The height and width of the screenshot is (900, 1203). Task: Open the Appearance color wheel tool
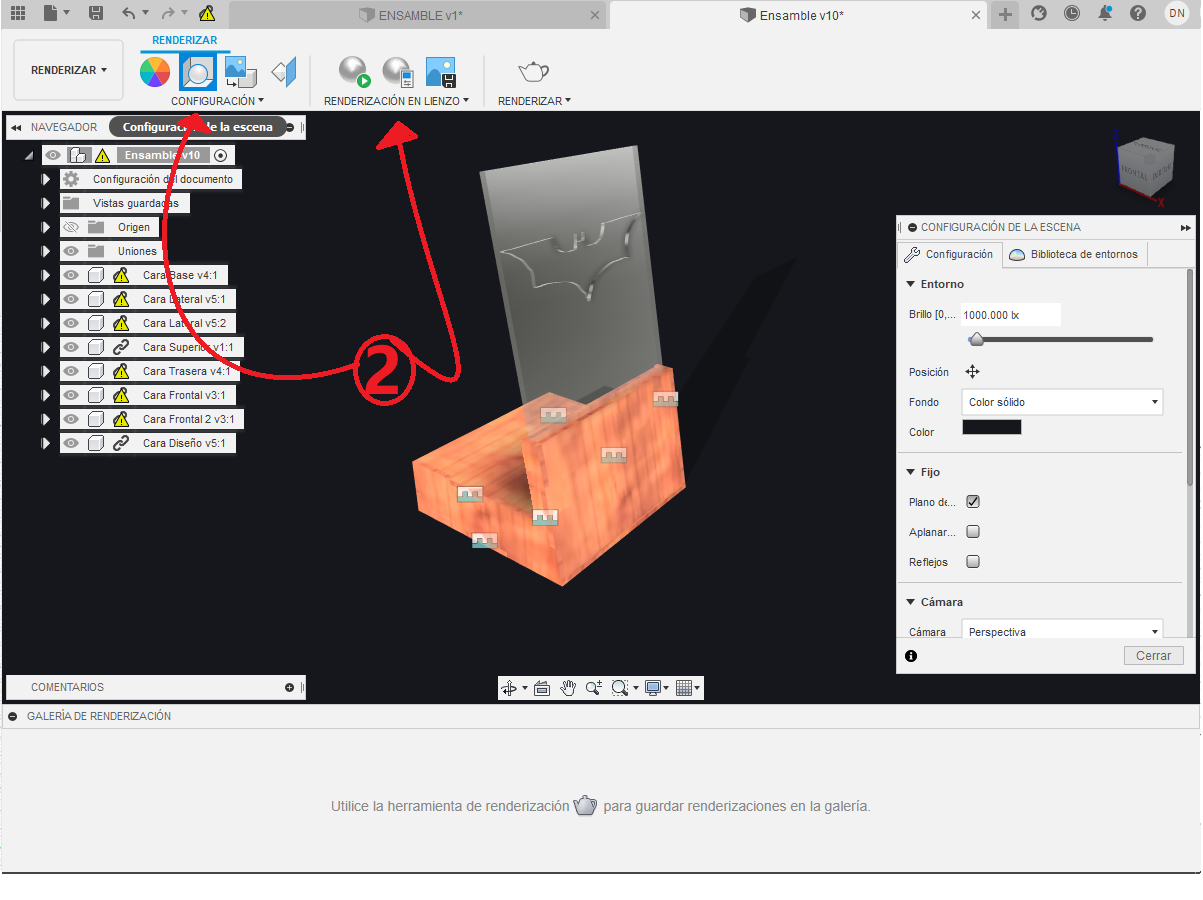[154, 71]
